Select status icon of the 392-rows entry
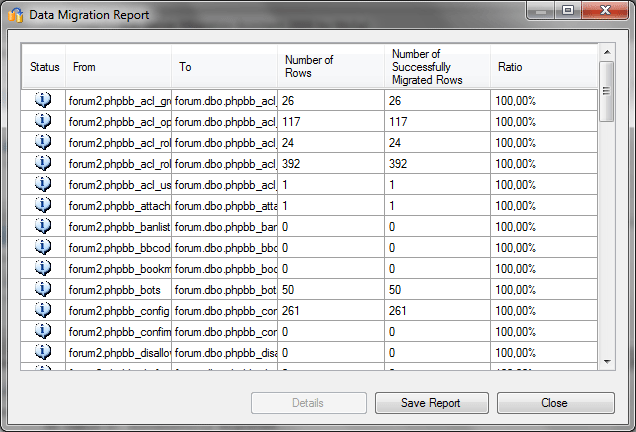This screenshot has height=432, width=636. [43, 163]
